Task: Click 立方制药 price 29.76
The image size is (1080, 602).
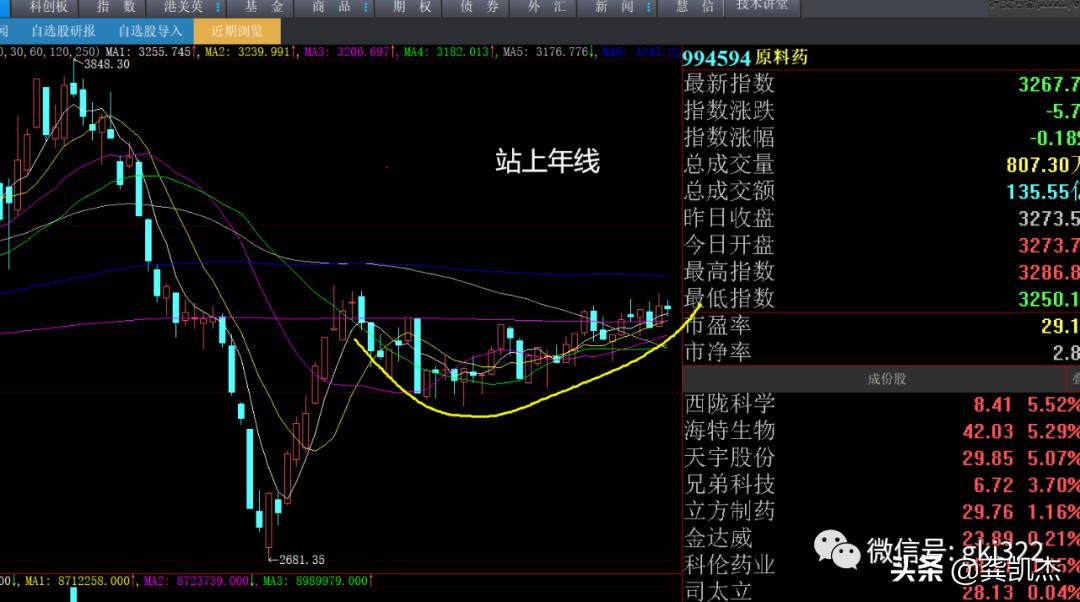Action: point(988,512)
